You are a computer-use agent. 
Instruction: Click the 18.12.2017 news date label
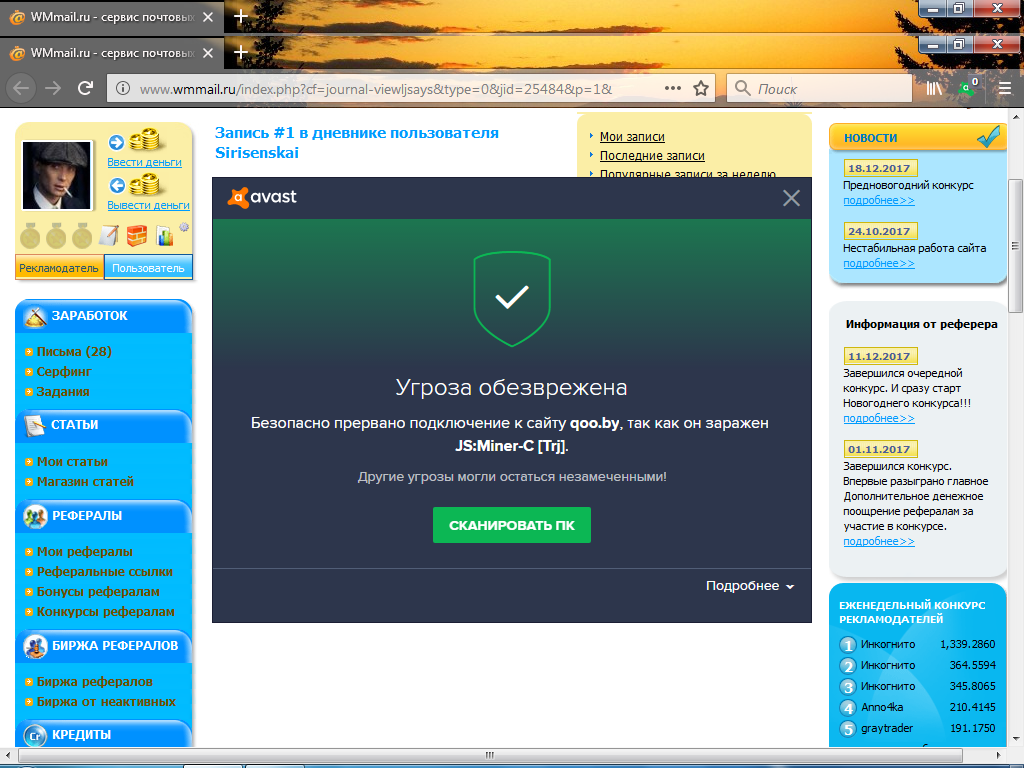point(879,168)
